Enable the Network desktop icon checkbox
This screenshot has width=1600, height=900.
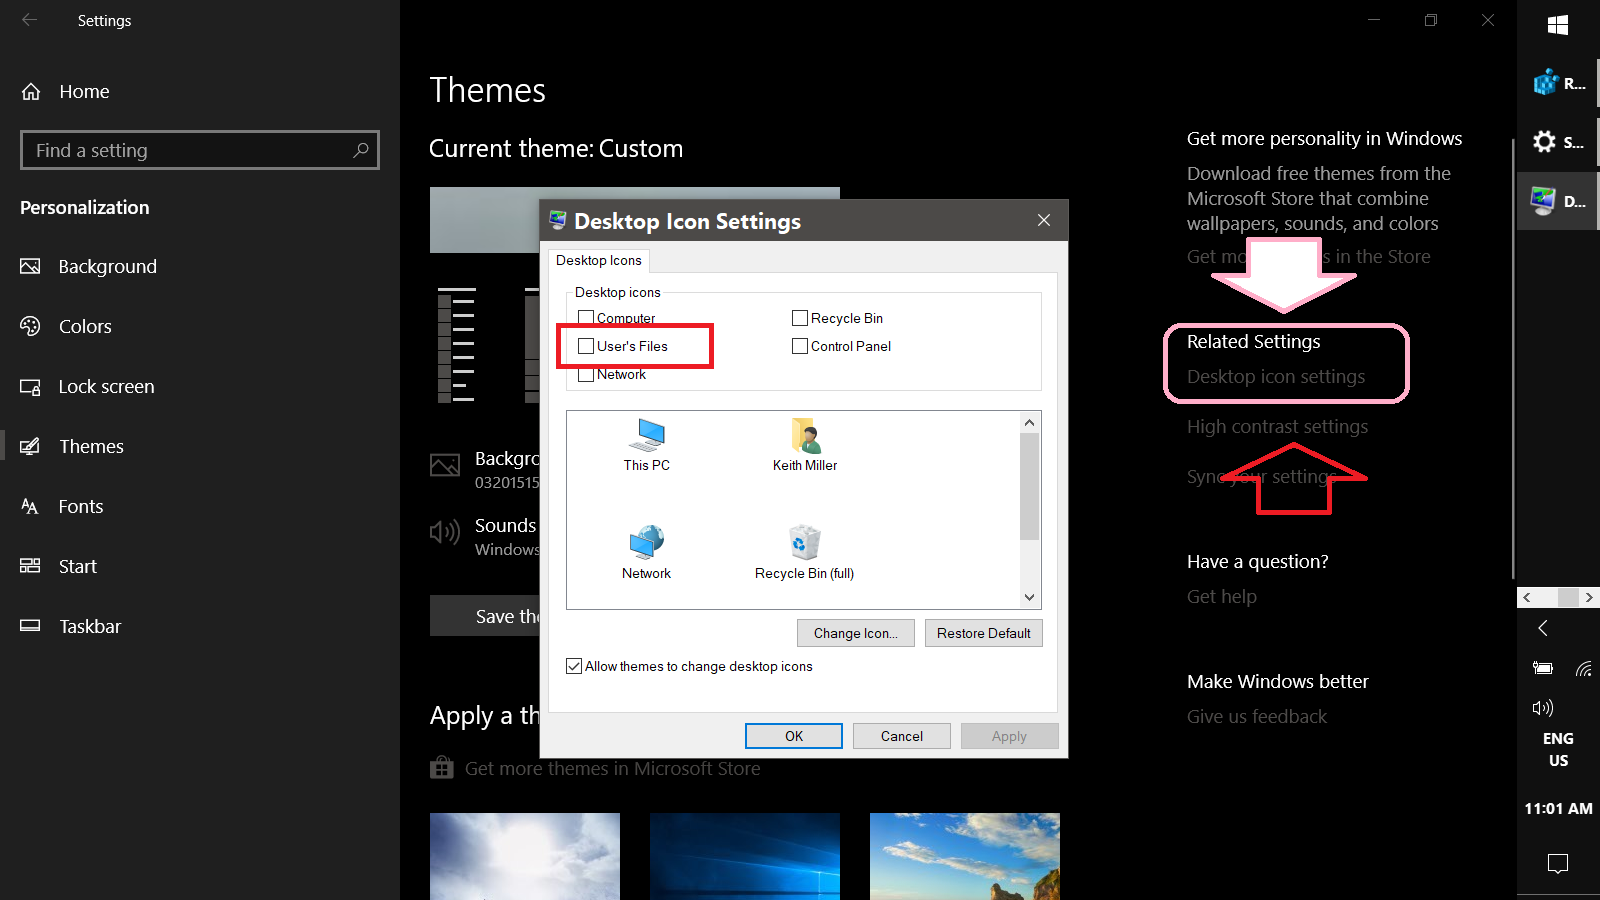coord(586,374)
